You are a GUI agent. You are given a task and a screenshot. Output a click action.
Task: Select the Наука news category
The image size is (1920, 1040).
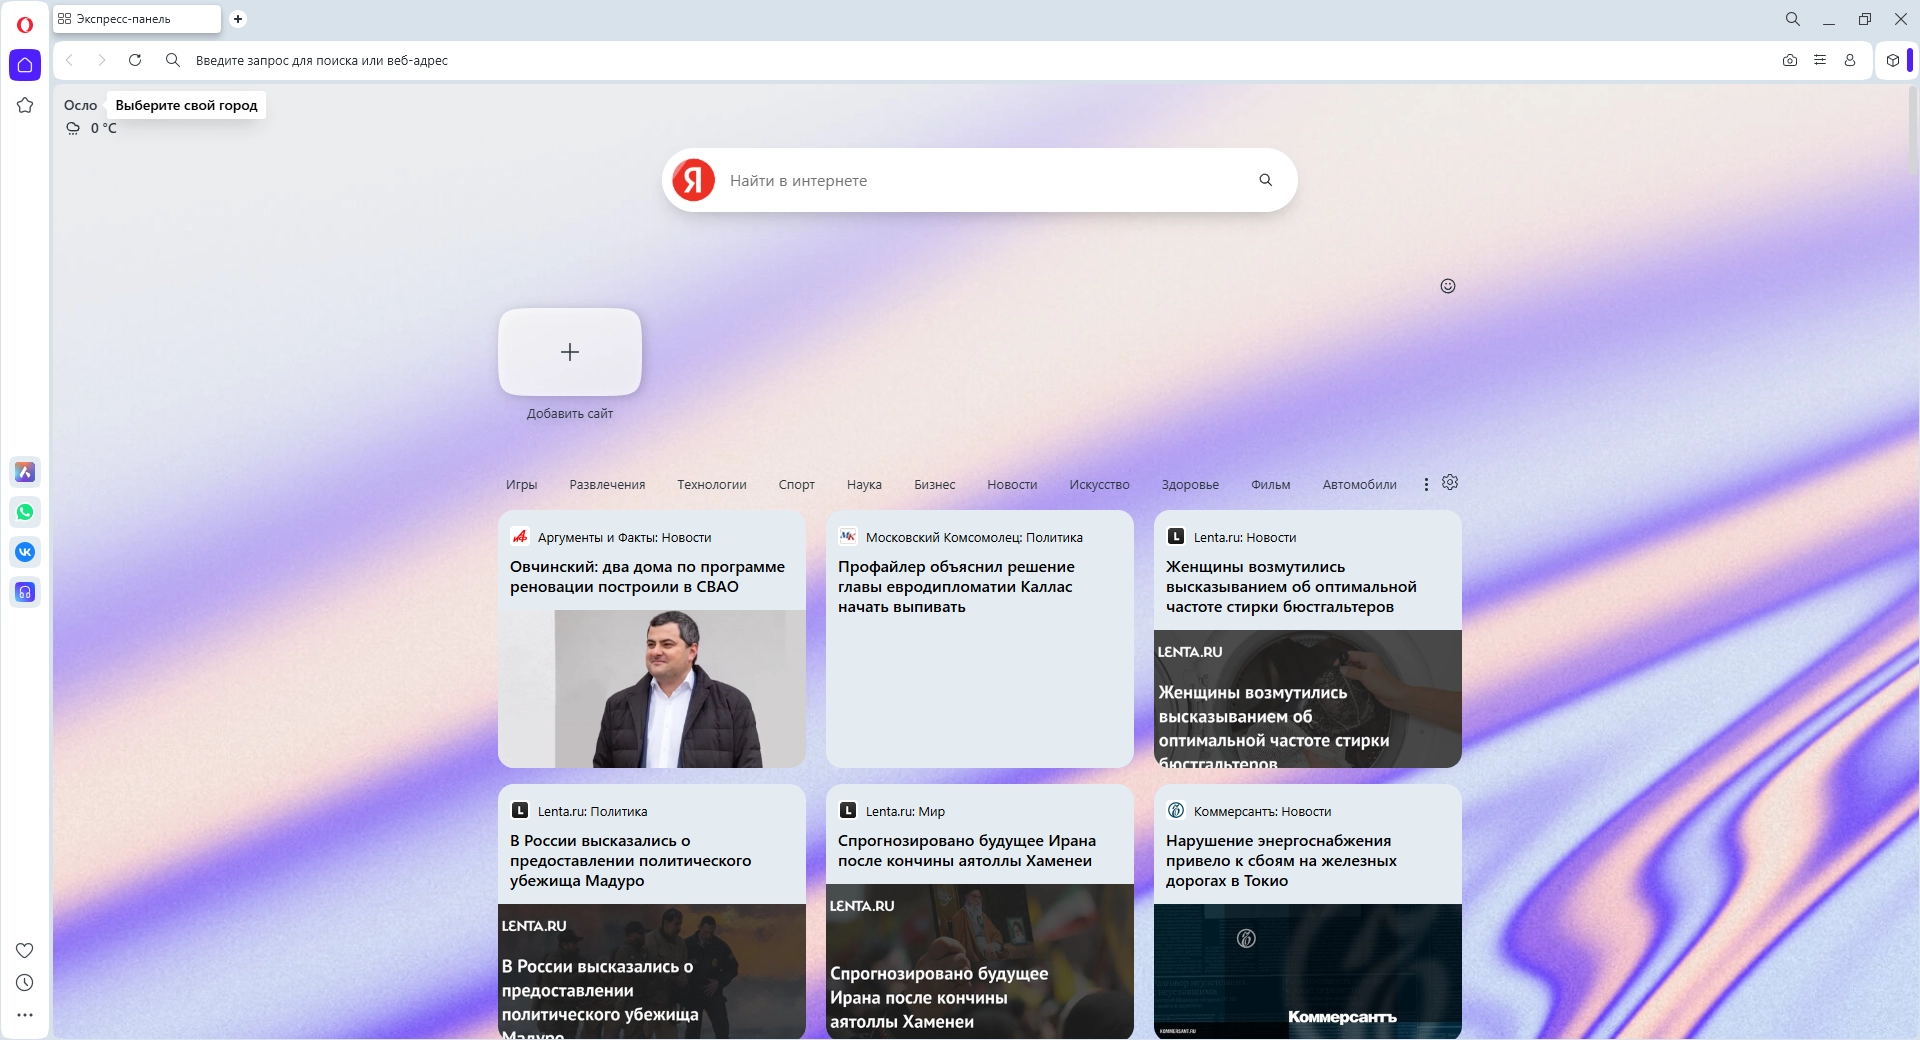pos(864,485)
